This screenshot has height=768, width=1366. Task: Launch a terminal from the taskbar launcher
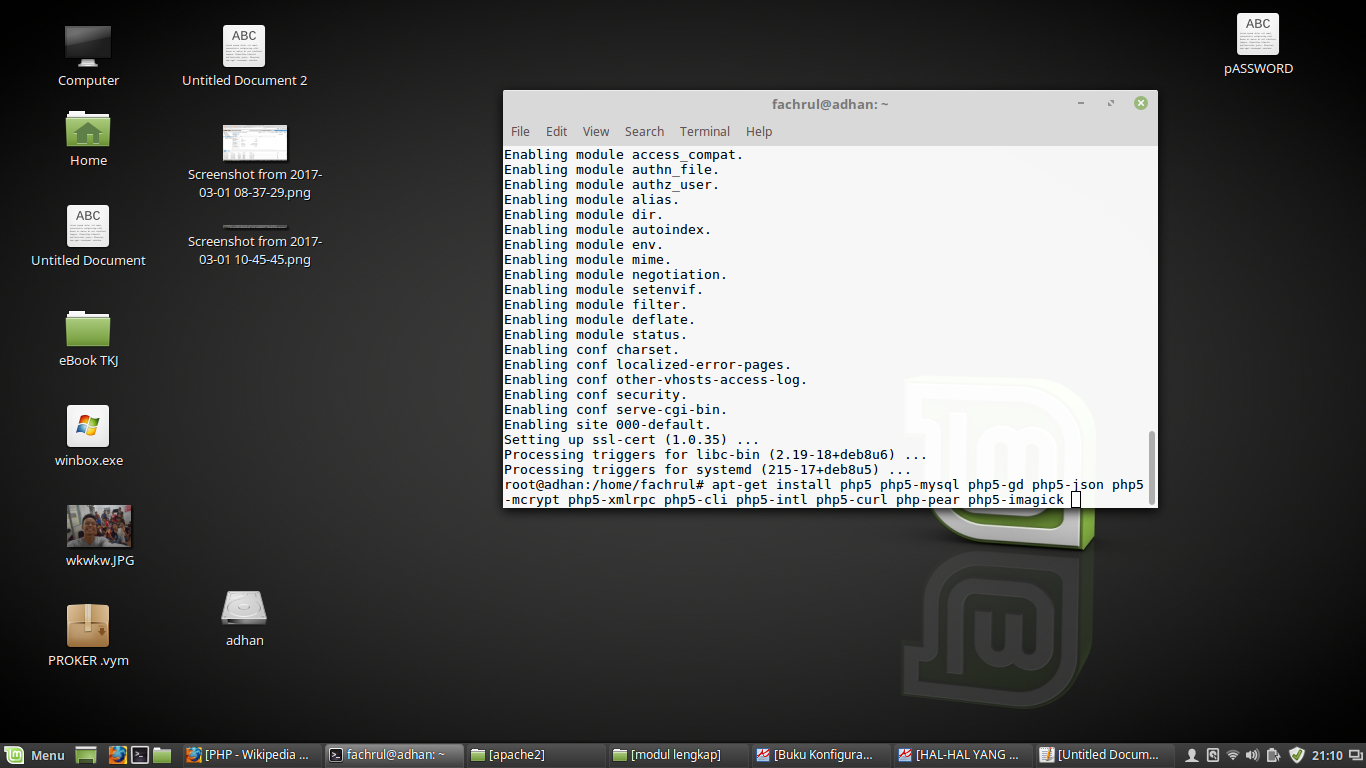coord(140,755)
